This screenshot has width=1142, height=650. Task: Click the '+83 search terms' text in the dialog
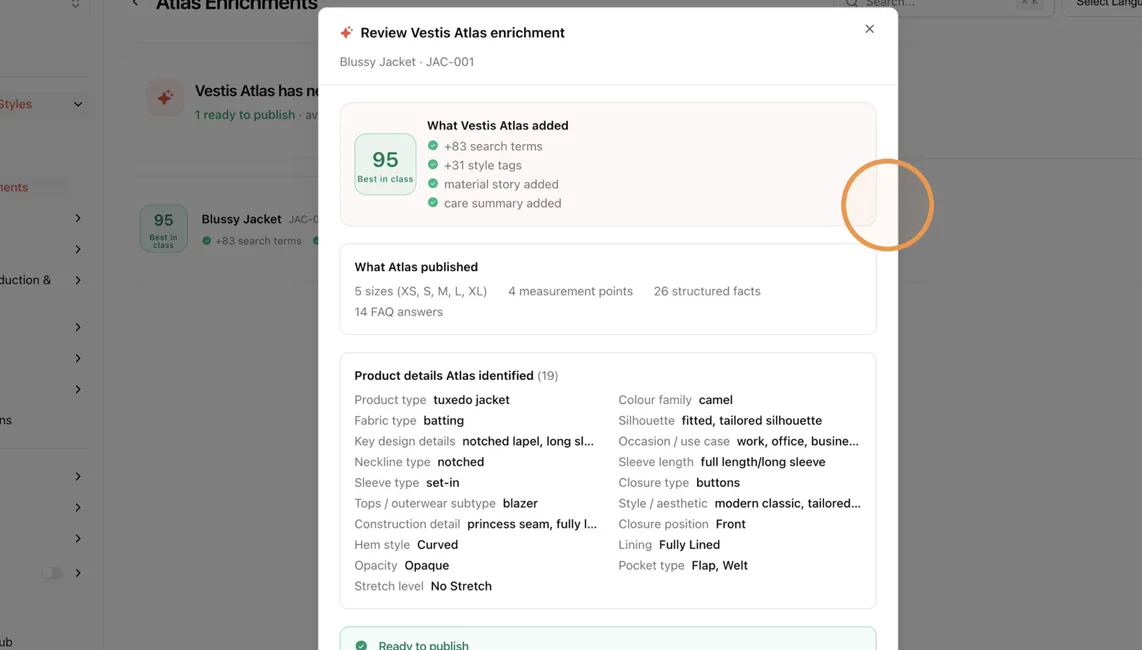point(493,146)
